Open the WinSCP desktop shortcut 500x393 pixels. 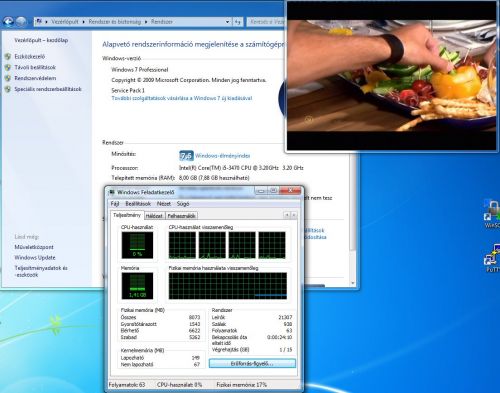point(492,214)
